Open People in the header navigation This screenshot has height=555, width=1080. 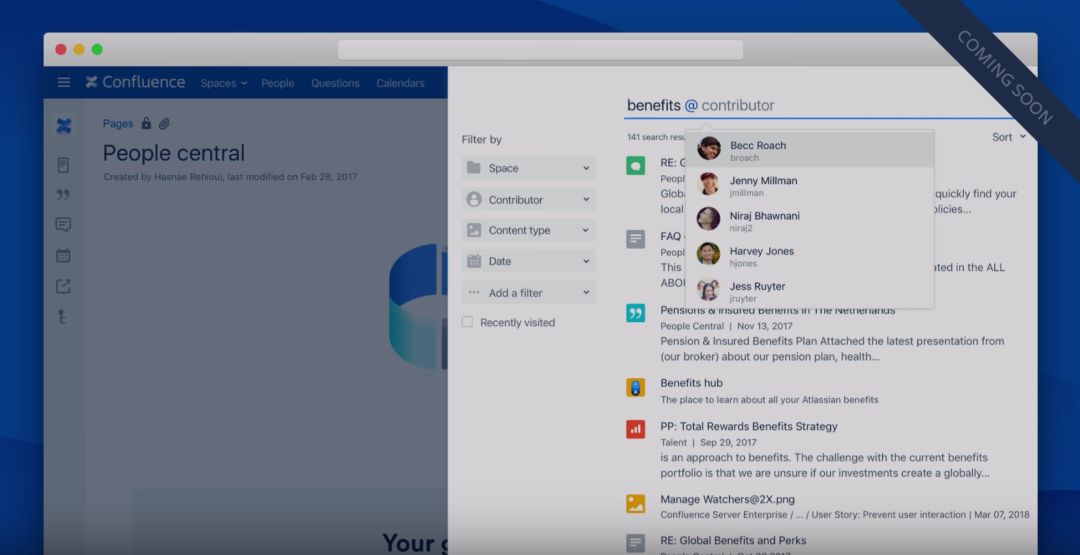278,83
